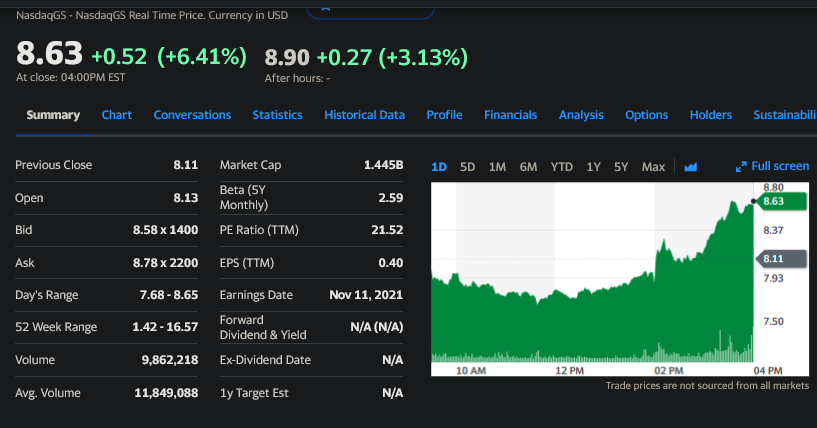The width and height of the screenshot is (817, 428).
Task: Select the 5D chart range
Action: point(467,166)
